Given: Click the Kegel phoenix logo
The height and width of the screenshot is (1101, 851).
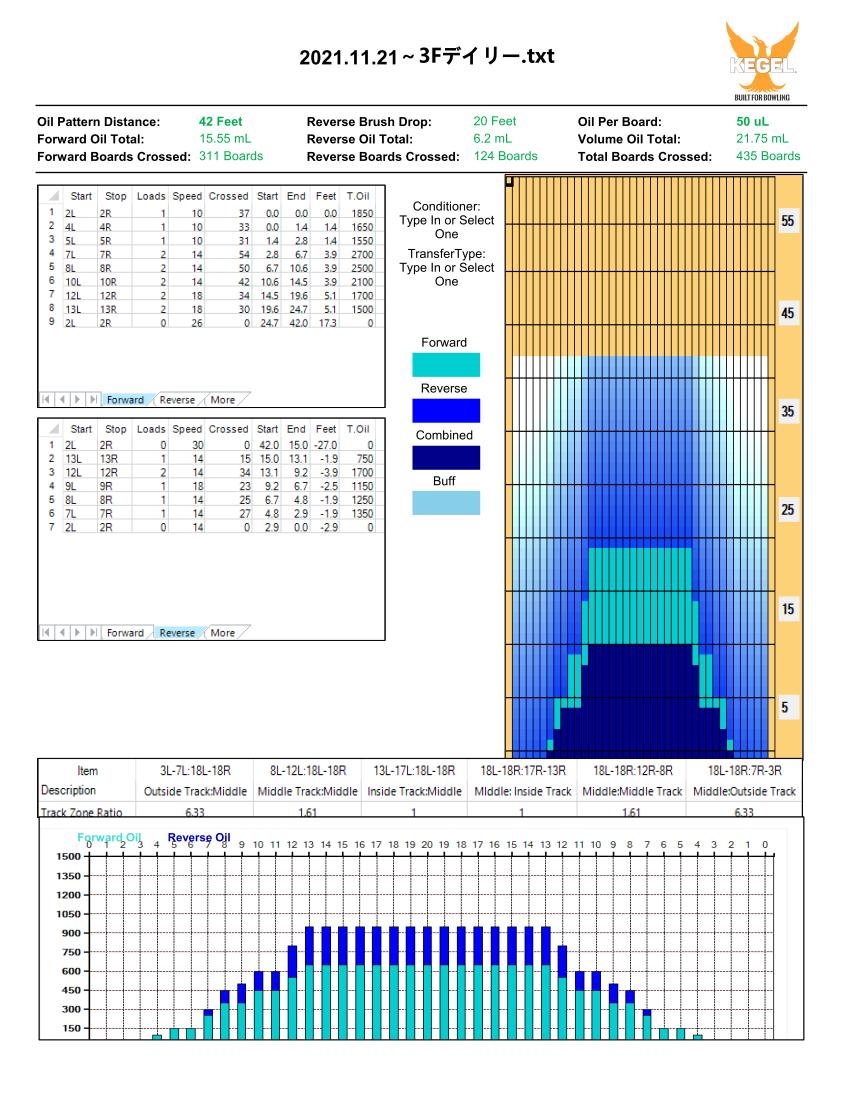Looking at the screenshot, I should 762,60.
